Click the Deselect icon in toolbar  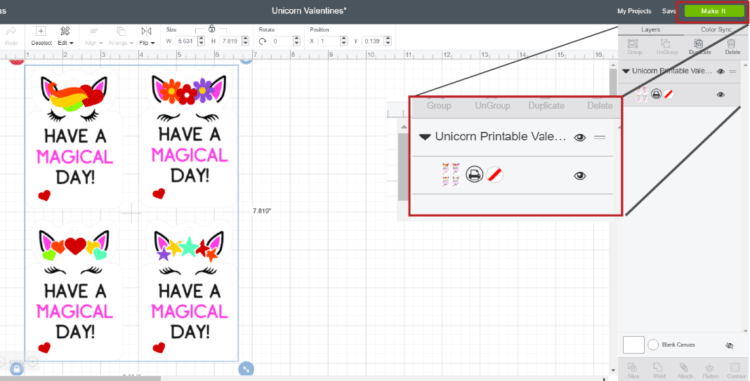tap(41, 32)
